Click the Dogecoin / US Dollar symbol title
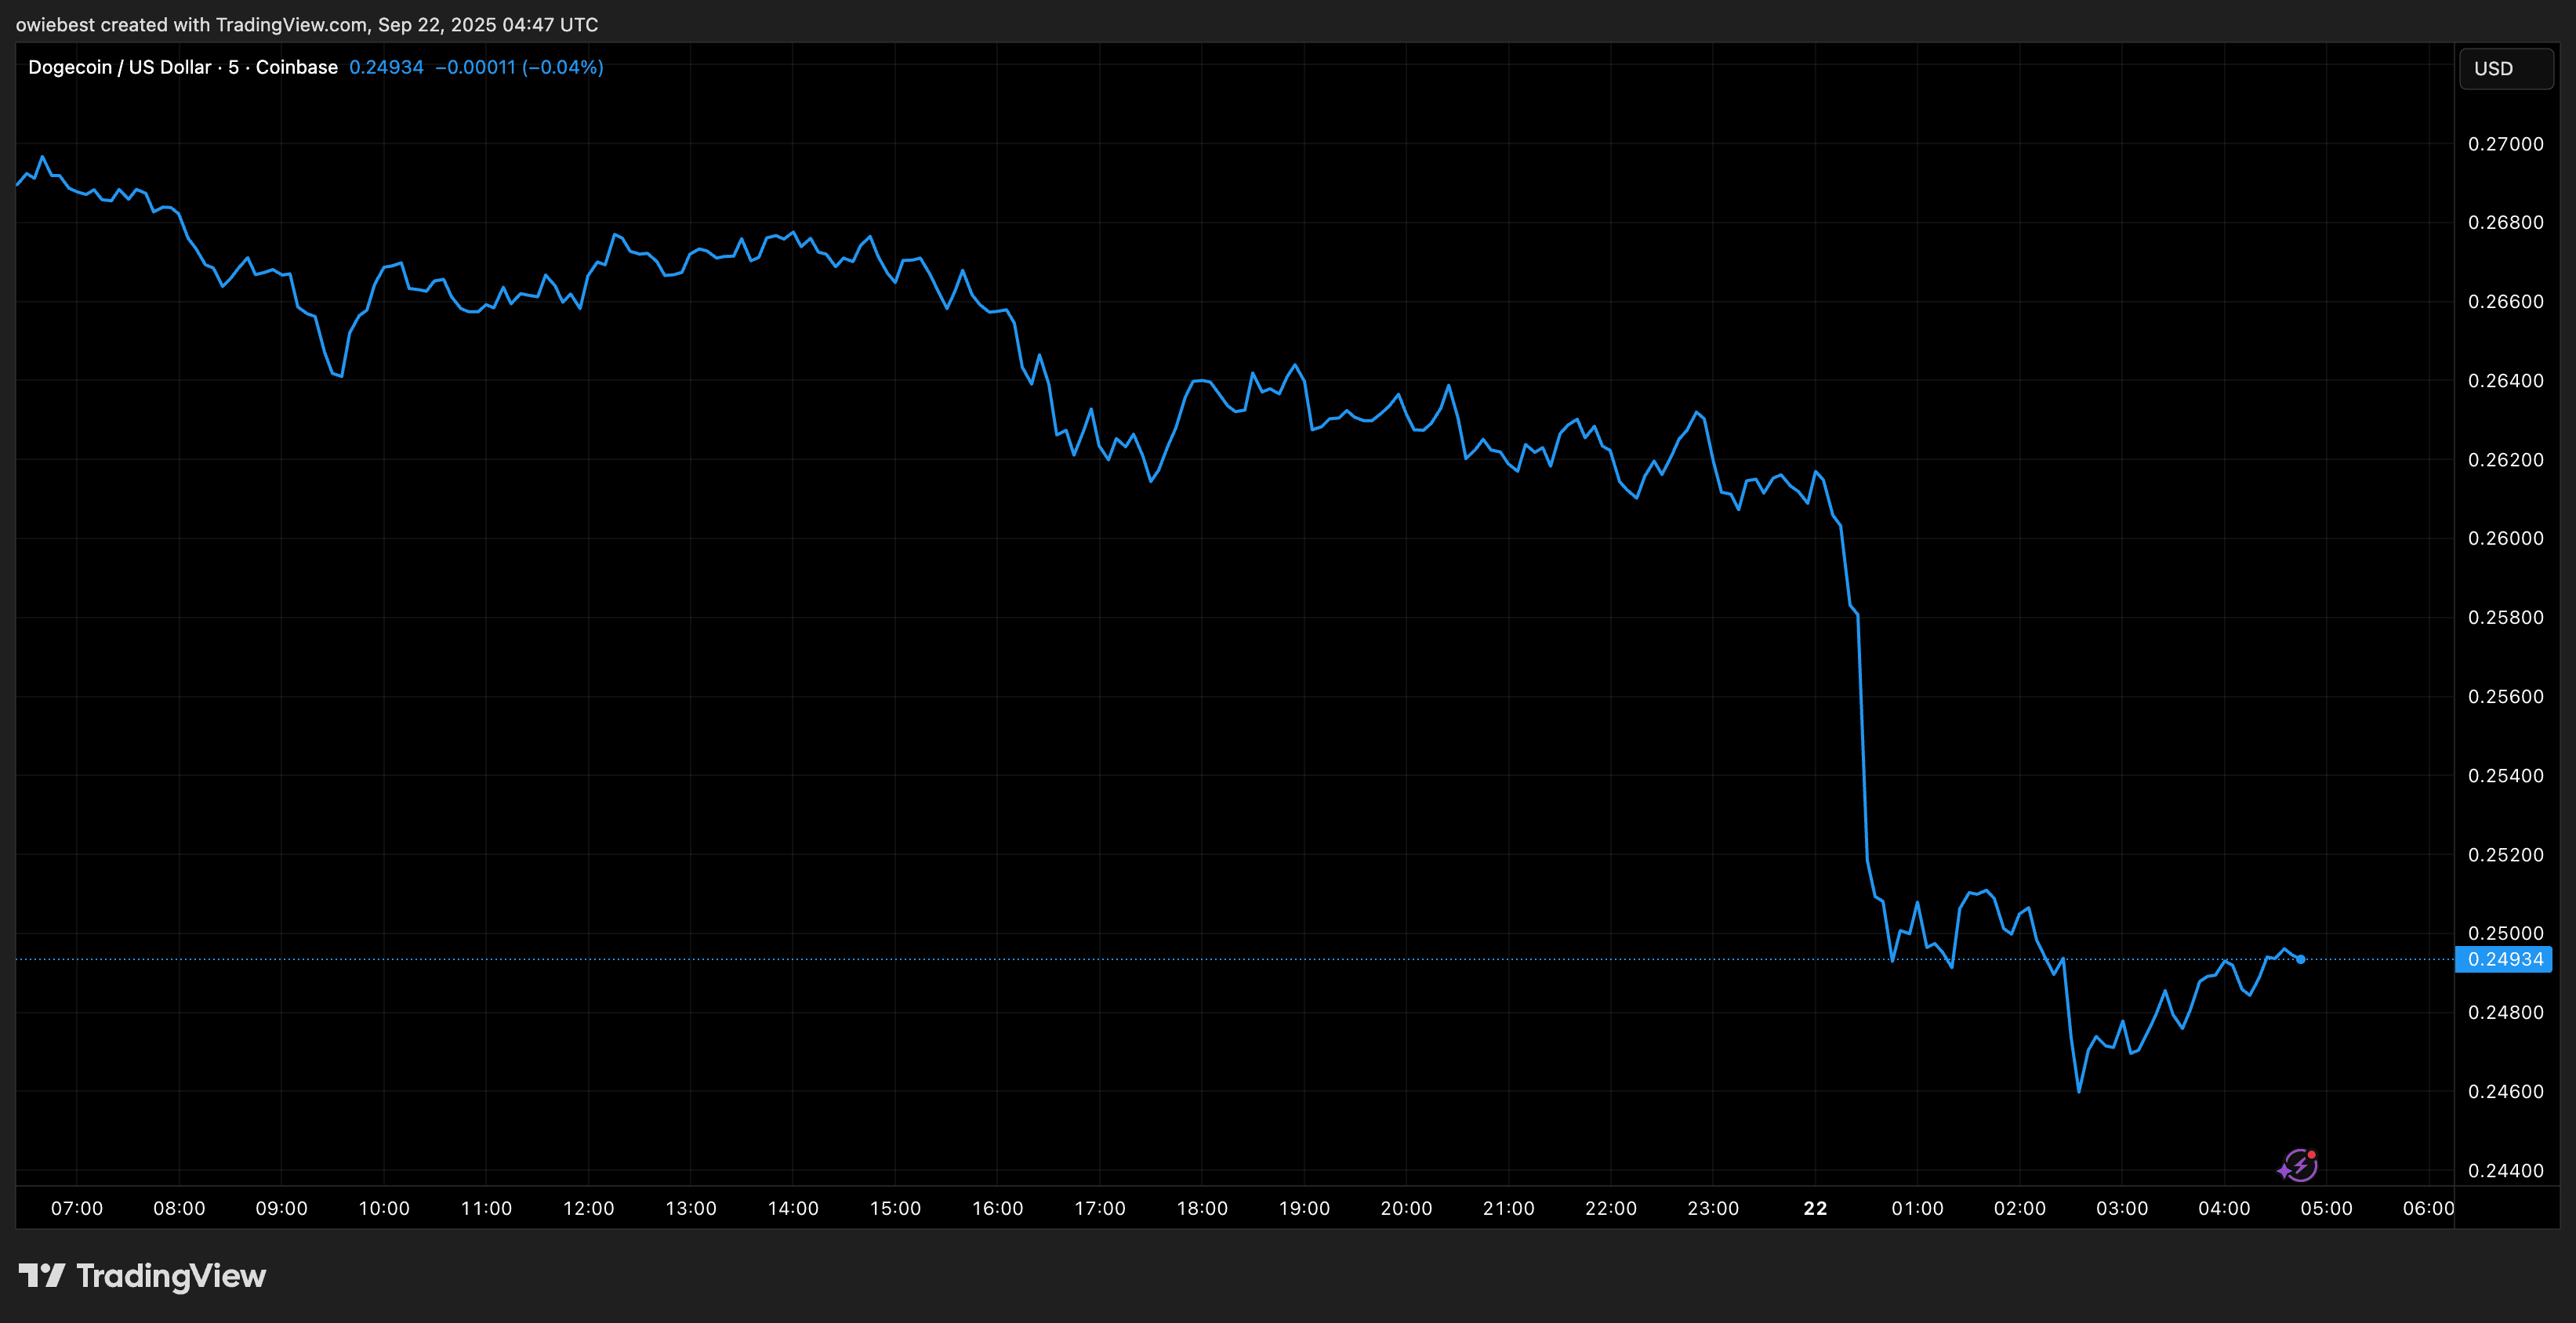 pos(119,67)
